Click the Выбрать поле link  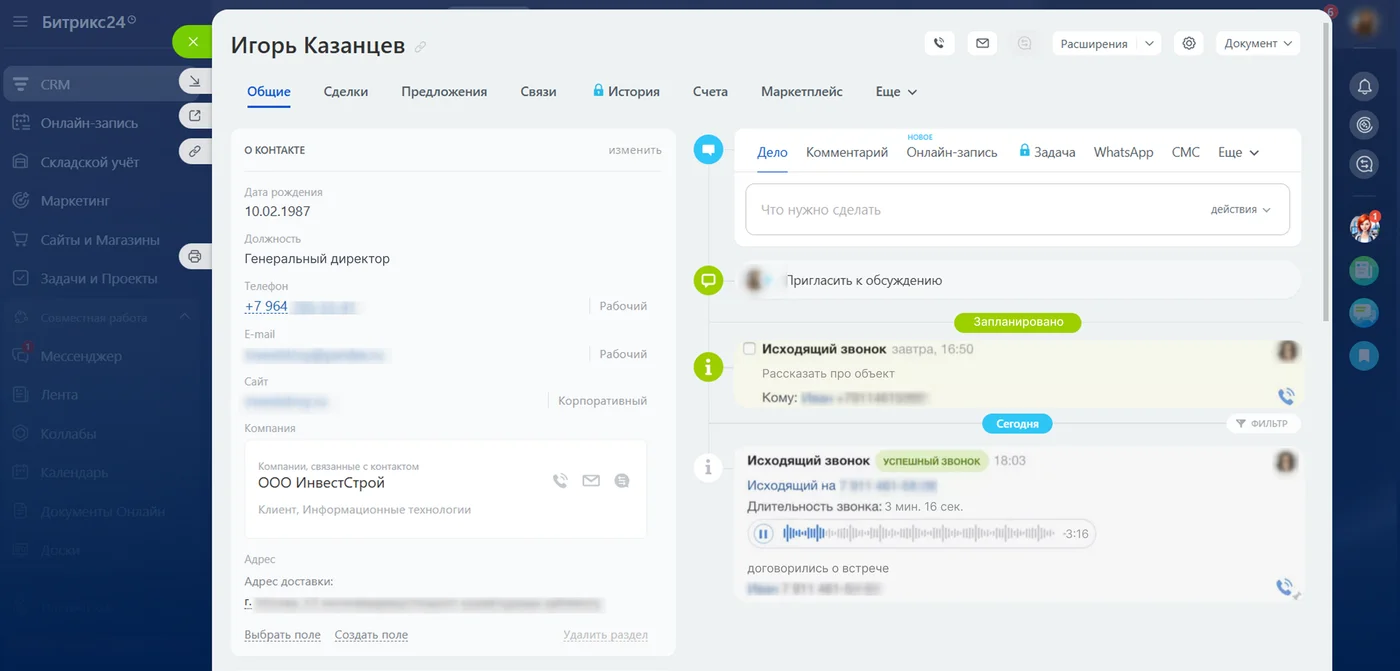pyautogui.click(x=282, y=635)
